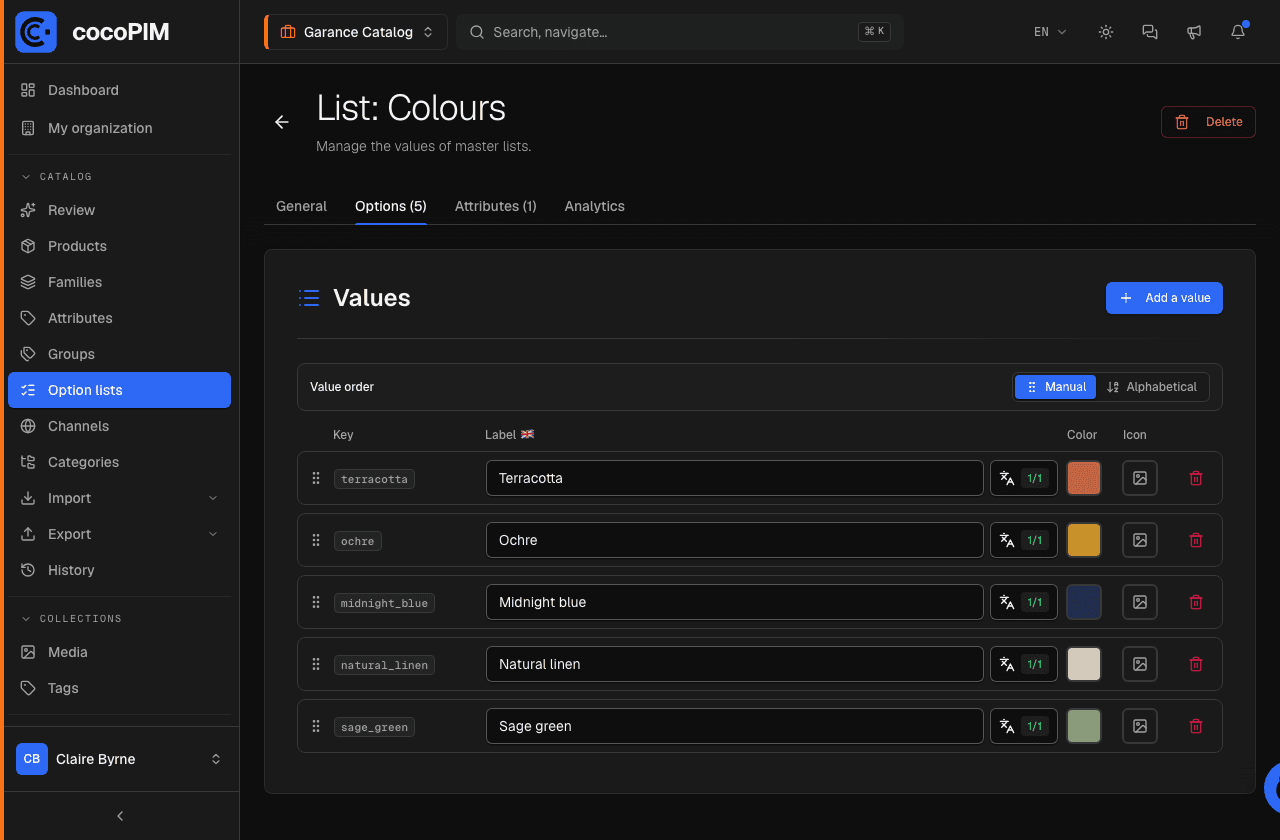Select Manual value order
The width and height of the screenshot is (1280, 840).
1056,387
